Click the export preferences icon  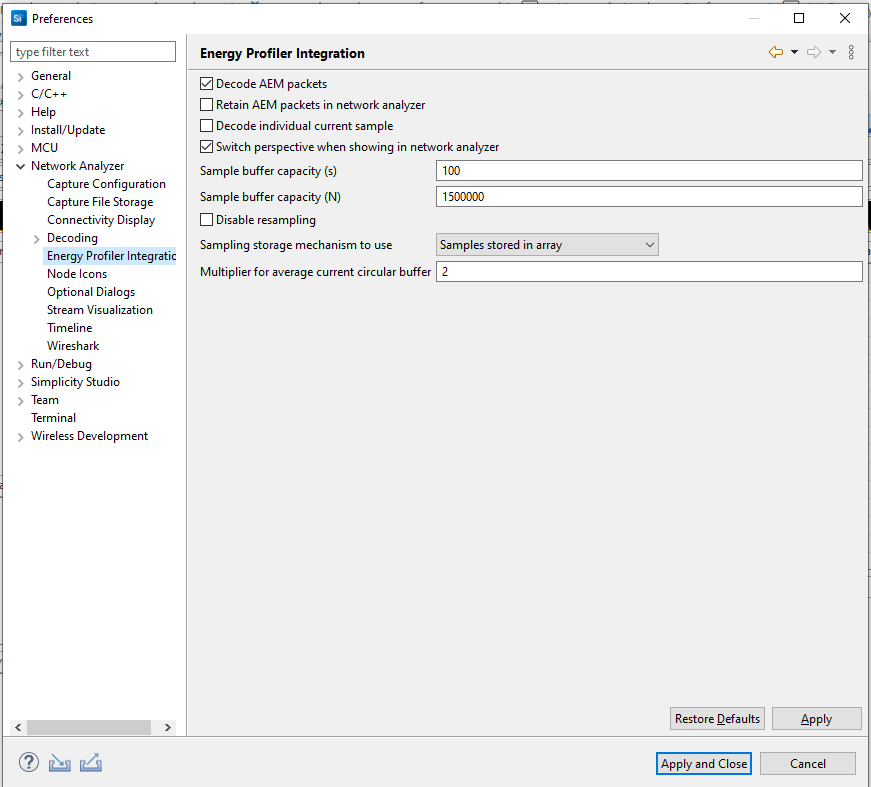(x=91, y=763)
